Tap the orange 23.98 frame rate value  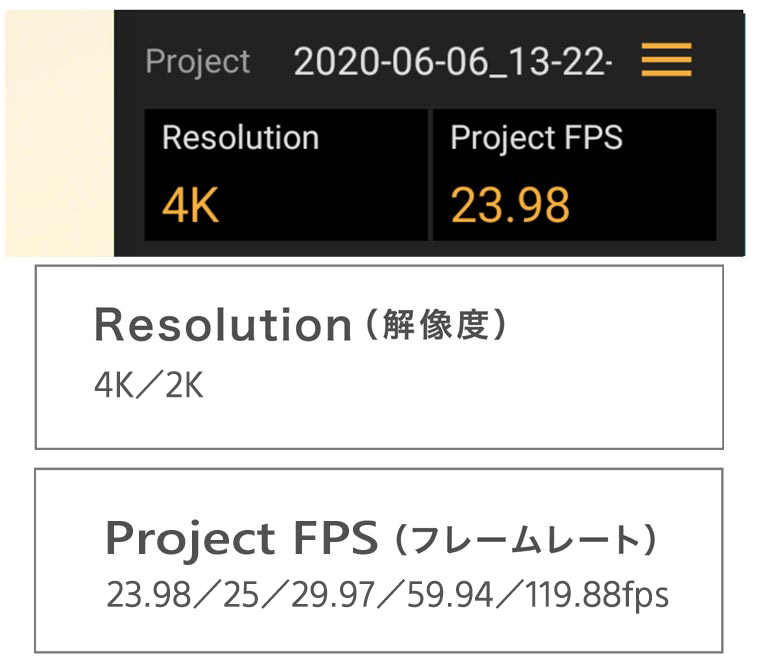point(510,205)
